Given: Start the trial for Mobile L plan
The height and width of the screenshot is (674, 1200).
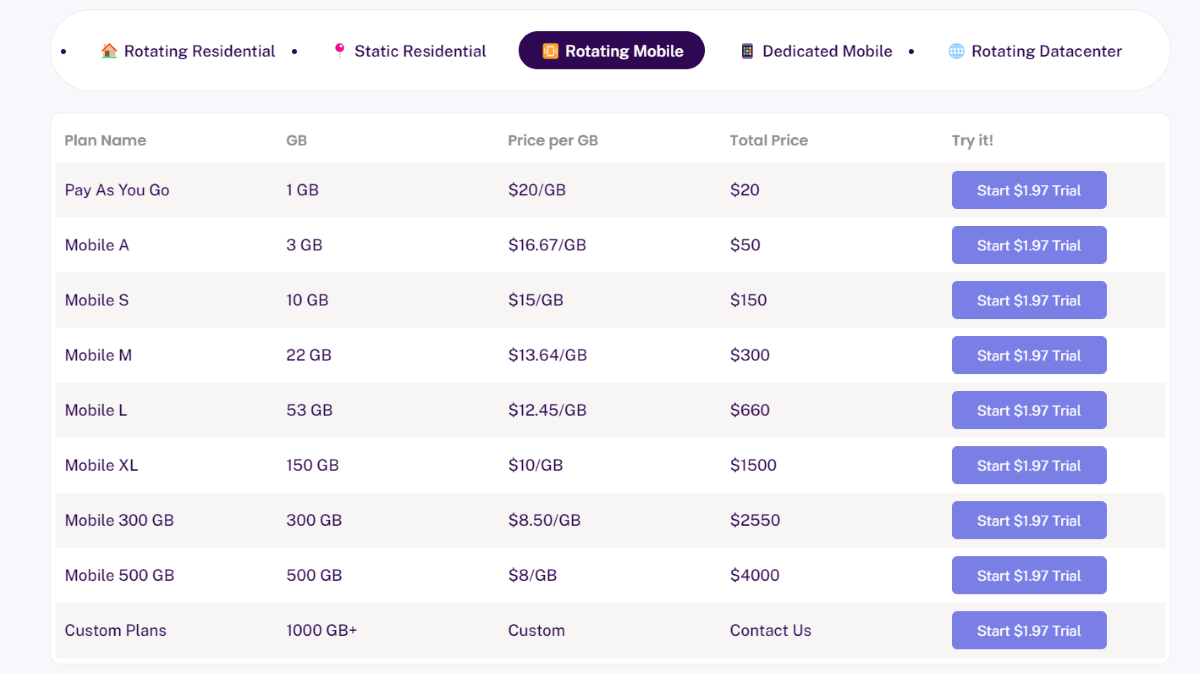Looking at the screenshot, I should 1029,410.
